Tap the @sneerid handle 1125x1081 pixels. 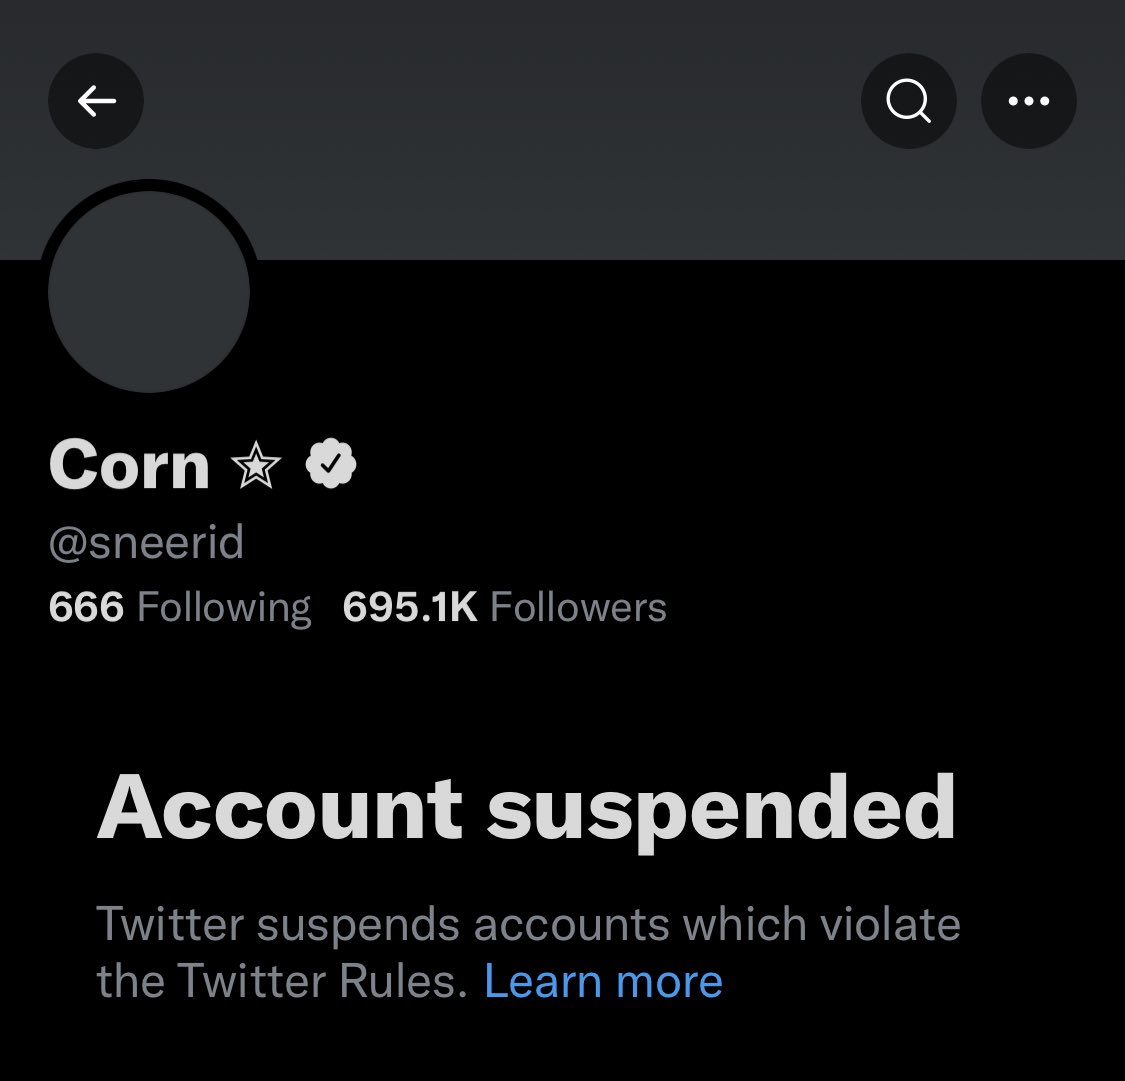click(x=146, y=543)
